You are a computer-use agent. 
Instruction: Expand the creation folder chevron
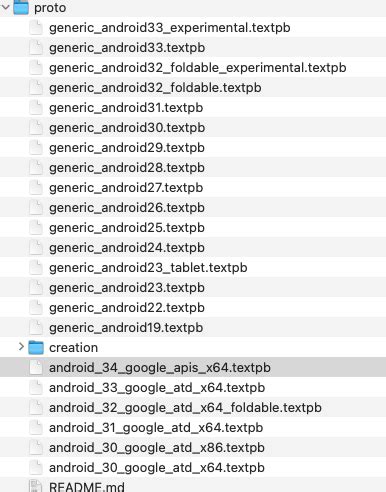click(21, 347)
